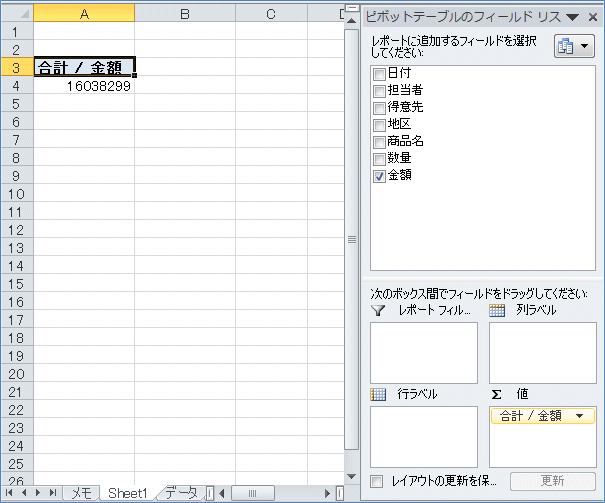The width and height of the screenshot is (605, 503).
Task: Click inside the 列ラベル drop box
Action: [543, 353]
